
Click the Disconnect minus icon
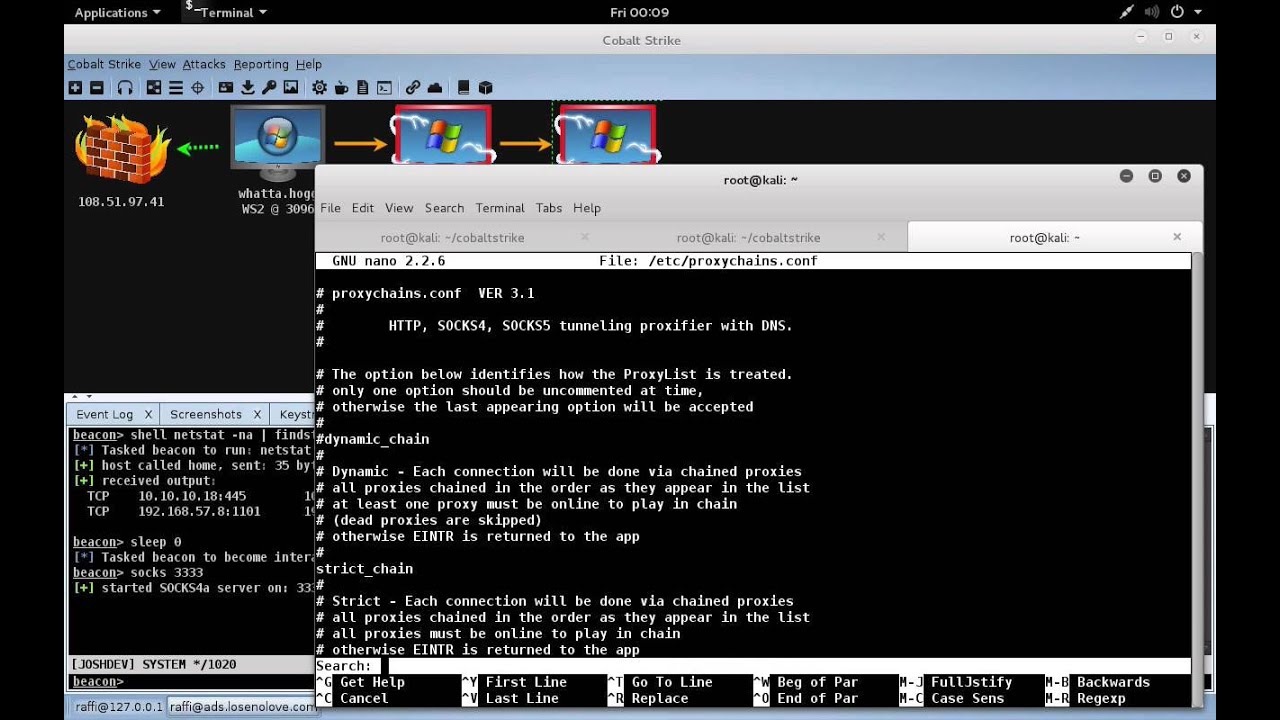point(96,88)
